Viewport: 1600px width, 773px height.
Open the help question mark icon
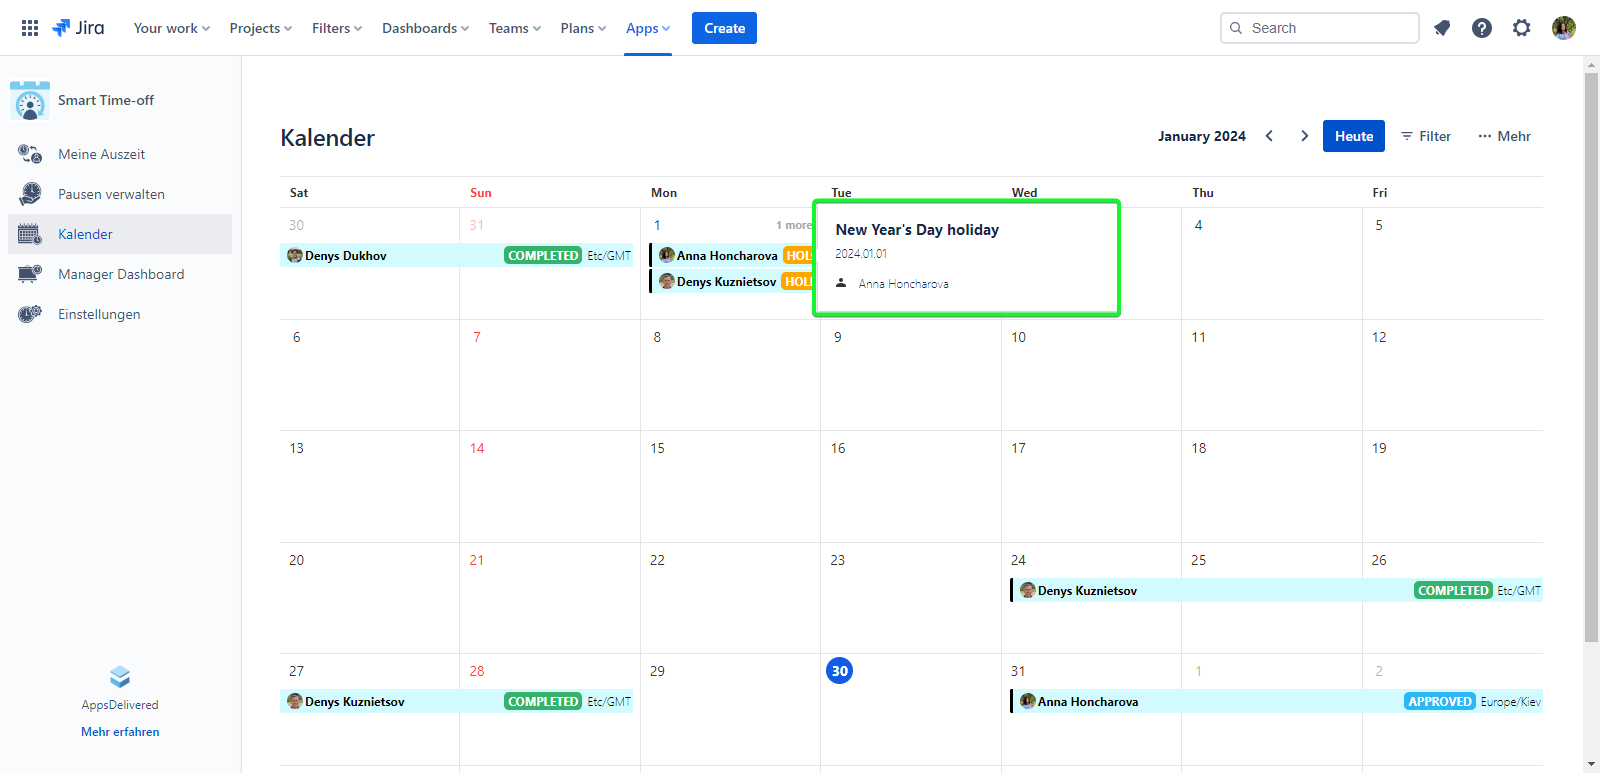(1482, 28)
